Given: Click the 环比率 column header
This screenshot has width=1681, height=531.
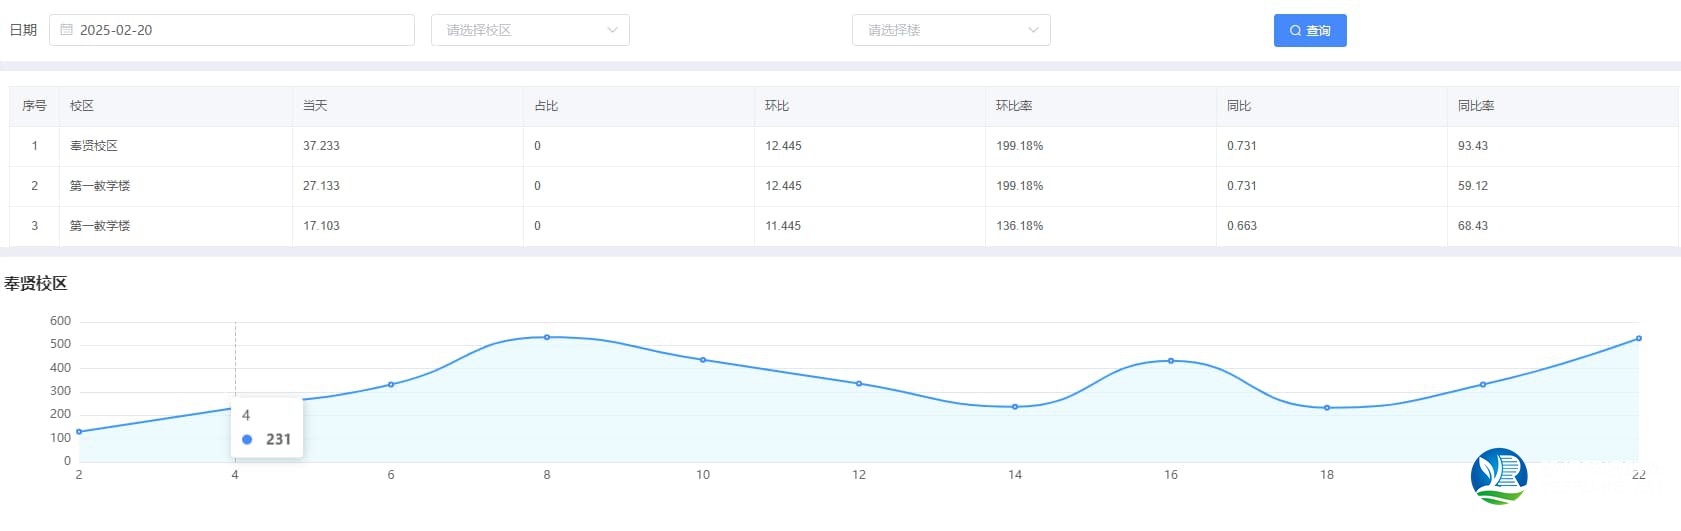Looking at the screenshot, I should click(x=1013, y=106).
